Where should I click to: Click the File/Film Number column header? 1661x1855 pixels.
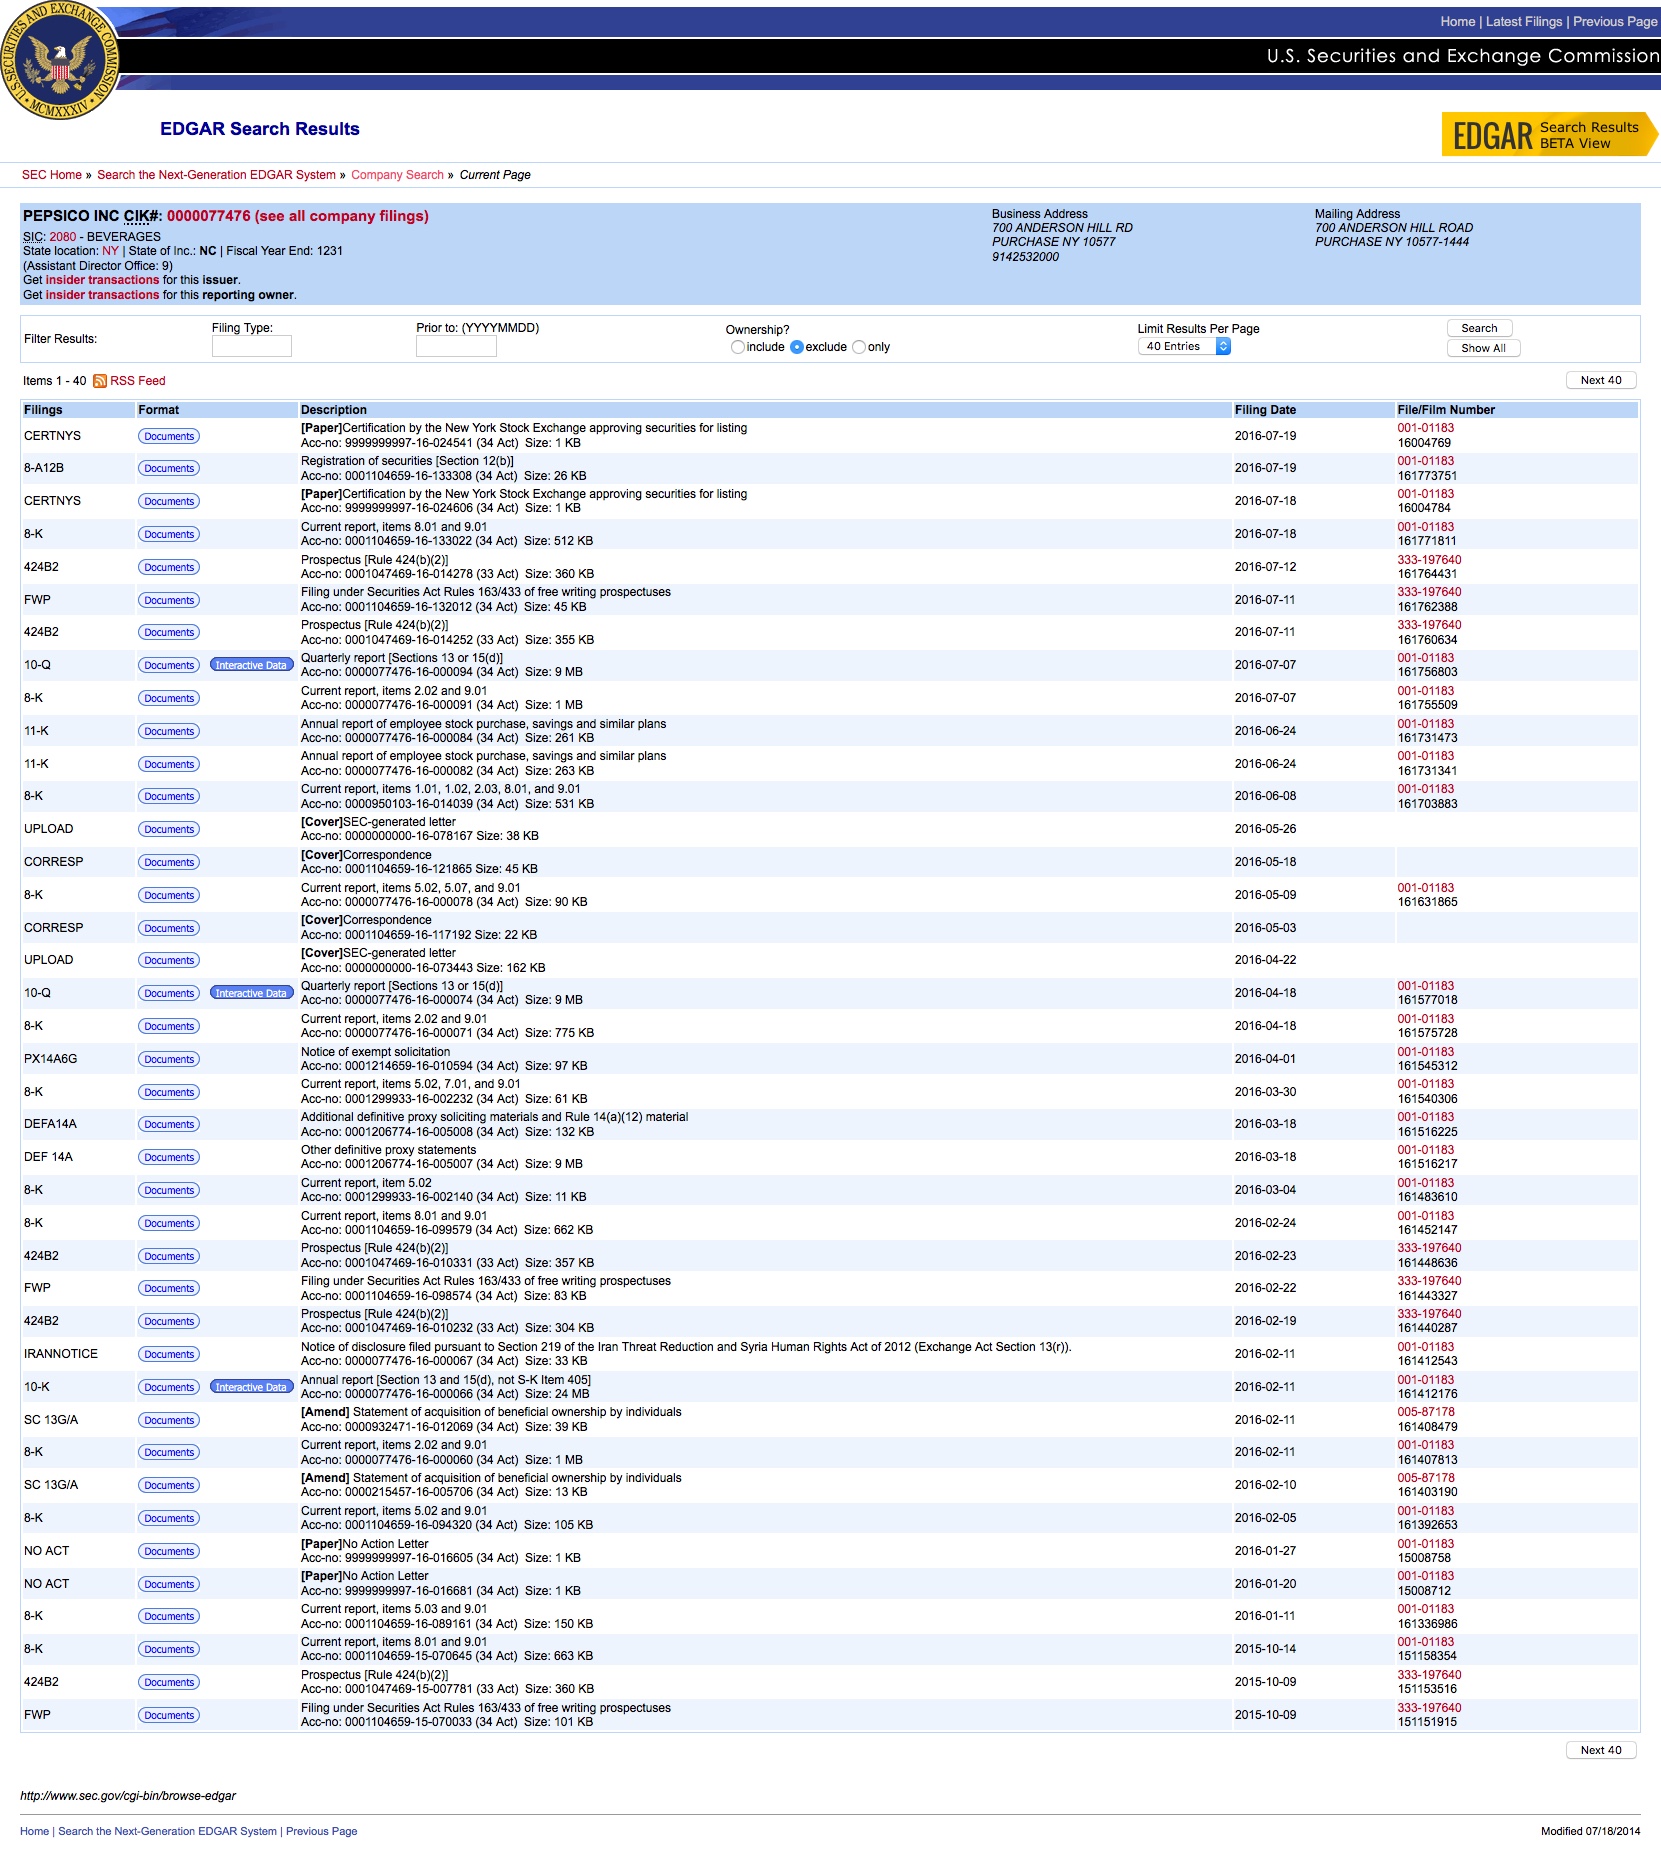[1446, 410]
